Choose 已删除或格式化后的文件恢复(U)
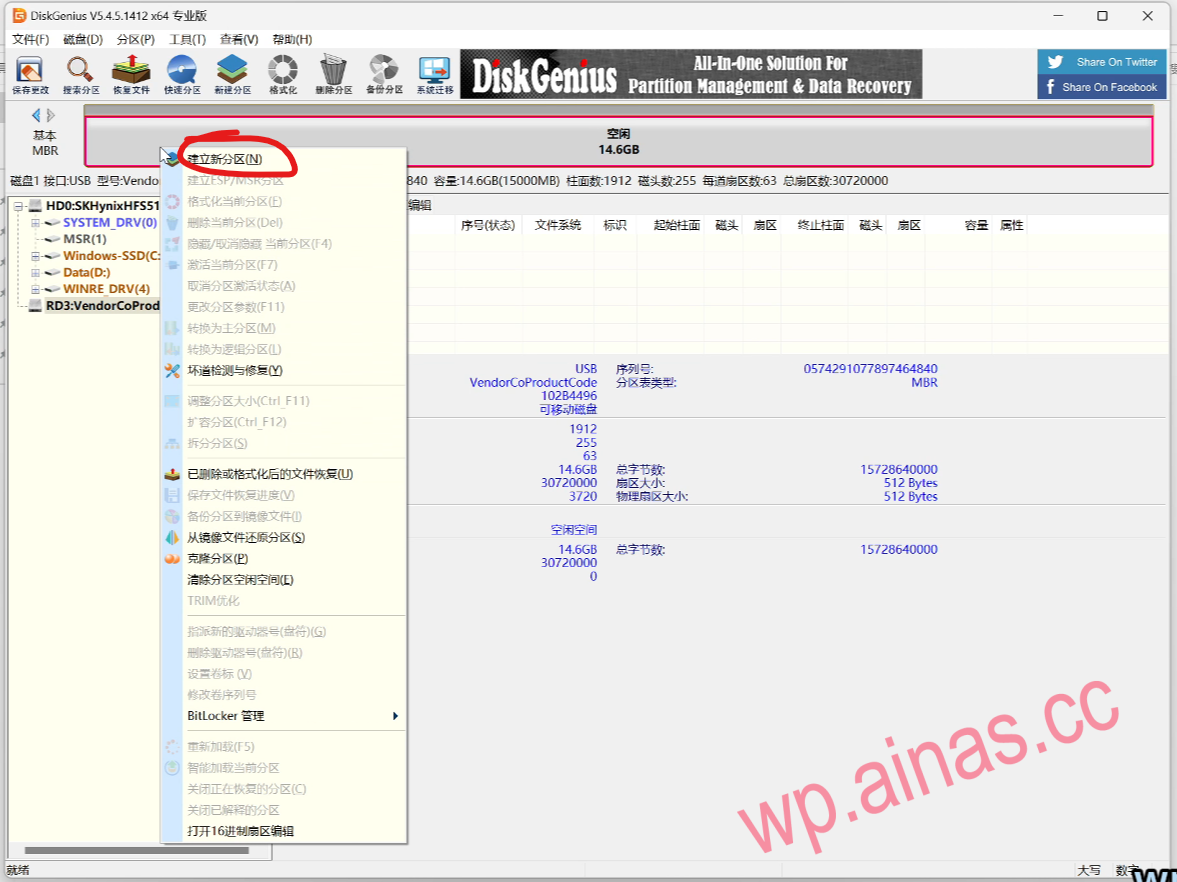This screenshot has width=1177, height=882. pyautogui.click(x=285, y=474)
